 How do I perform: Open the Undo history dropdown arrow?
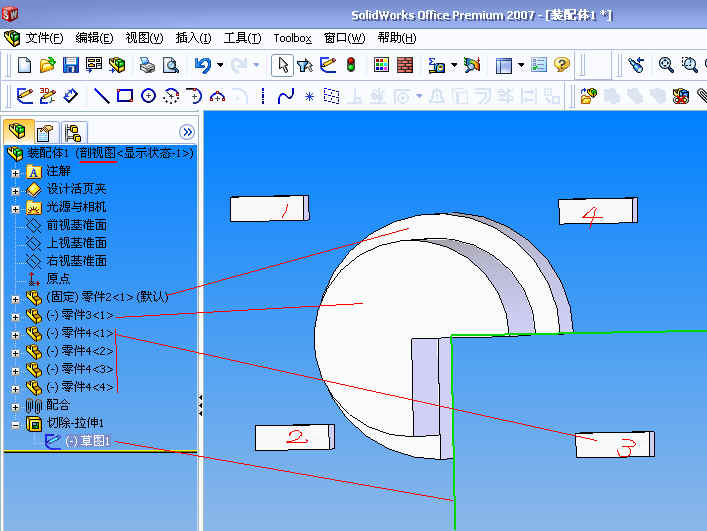click(x=220, y=65)
